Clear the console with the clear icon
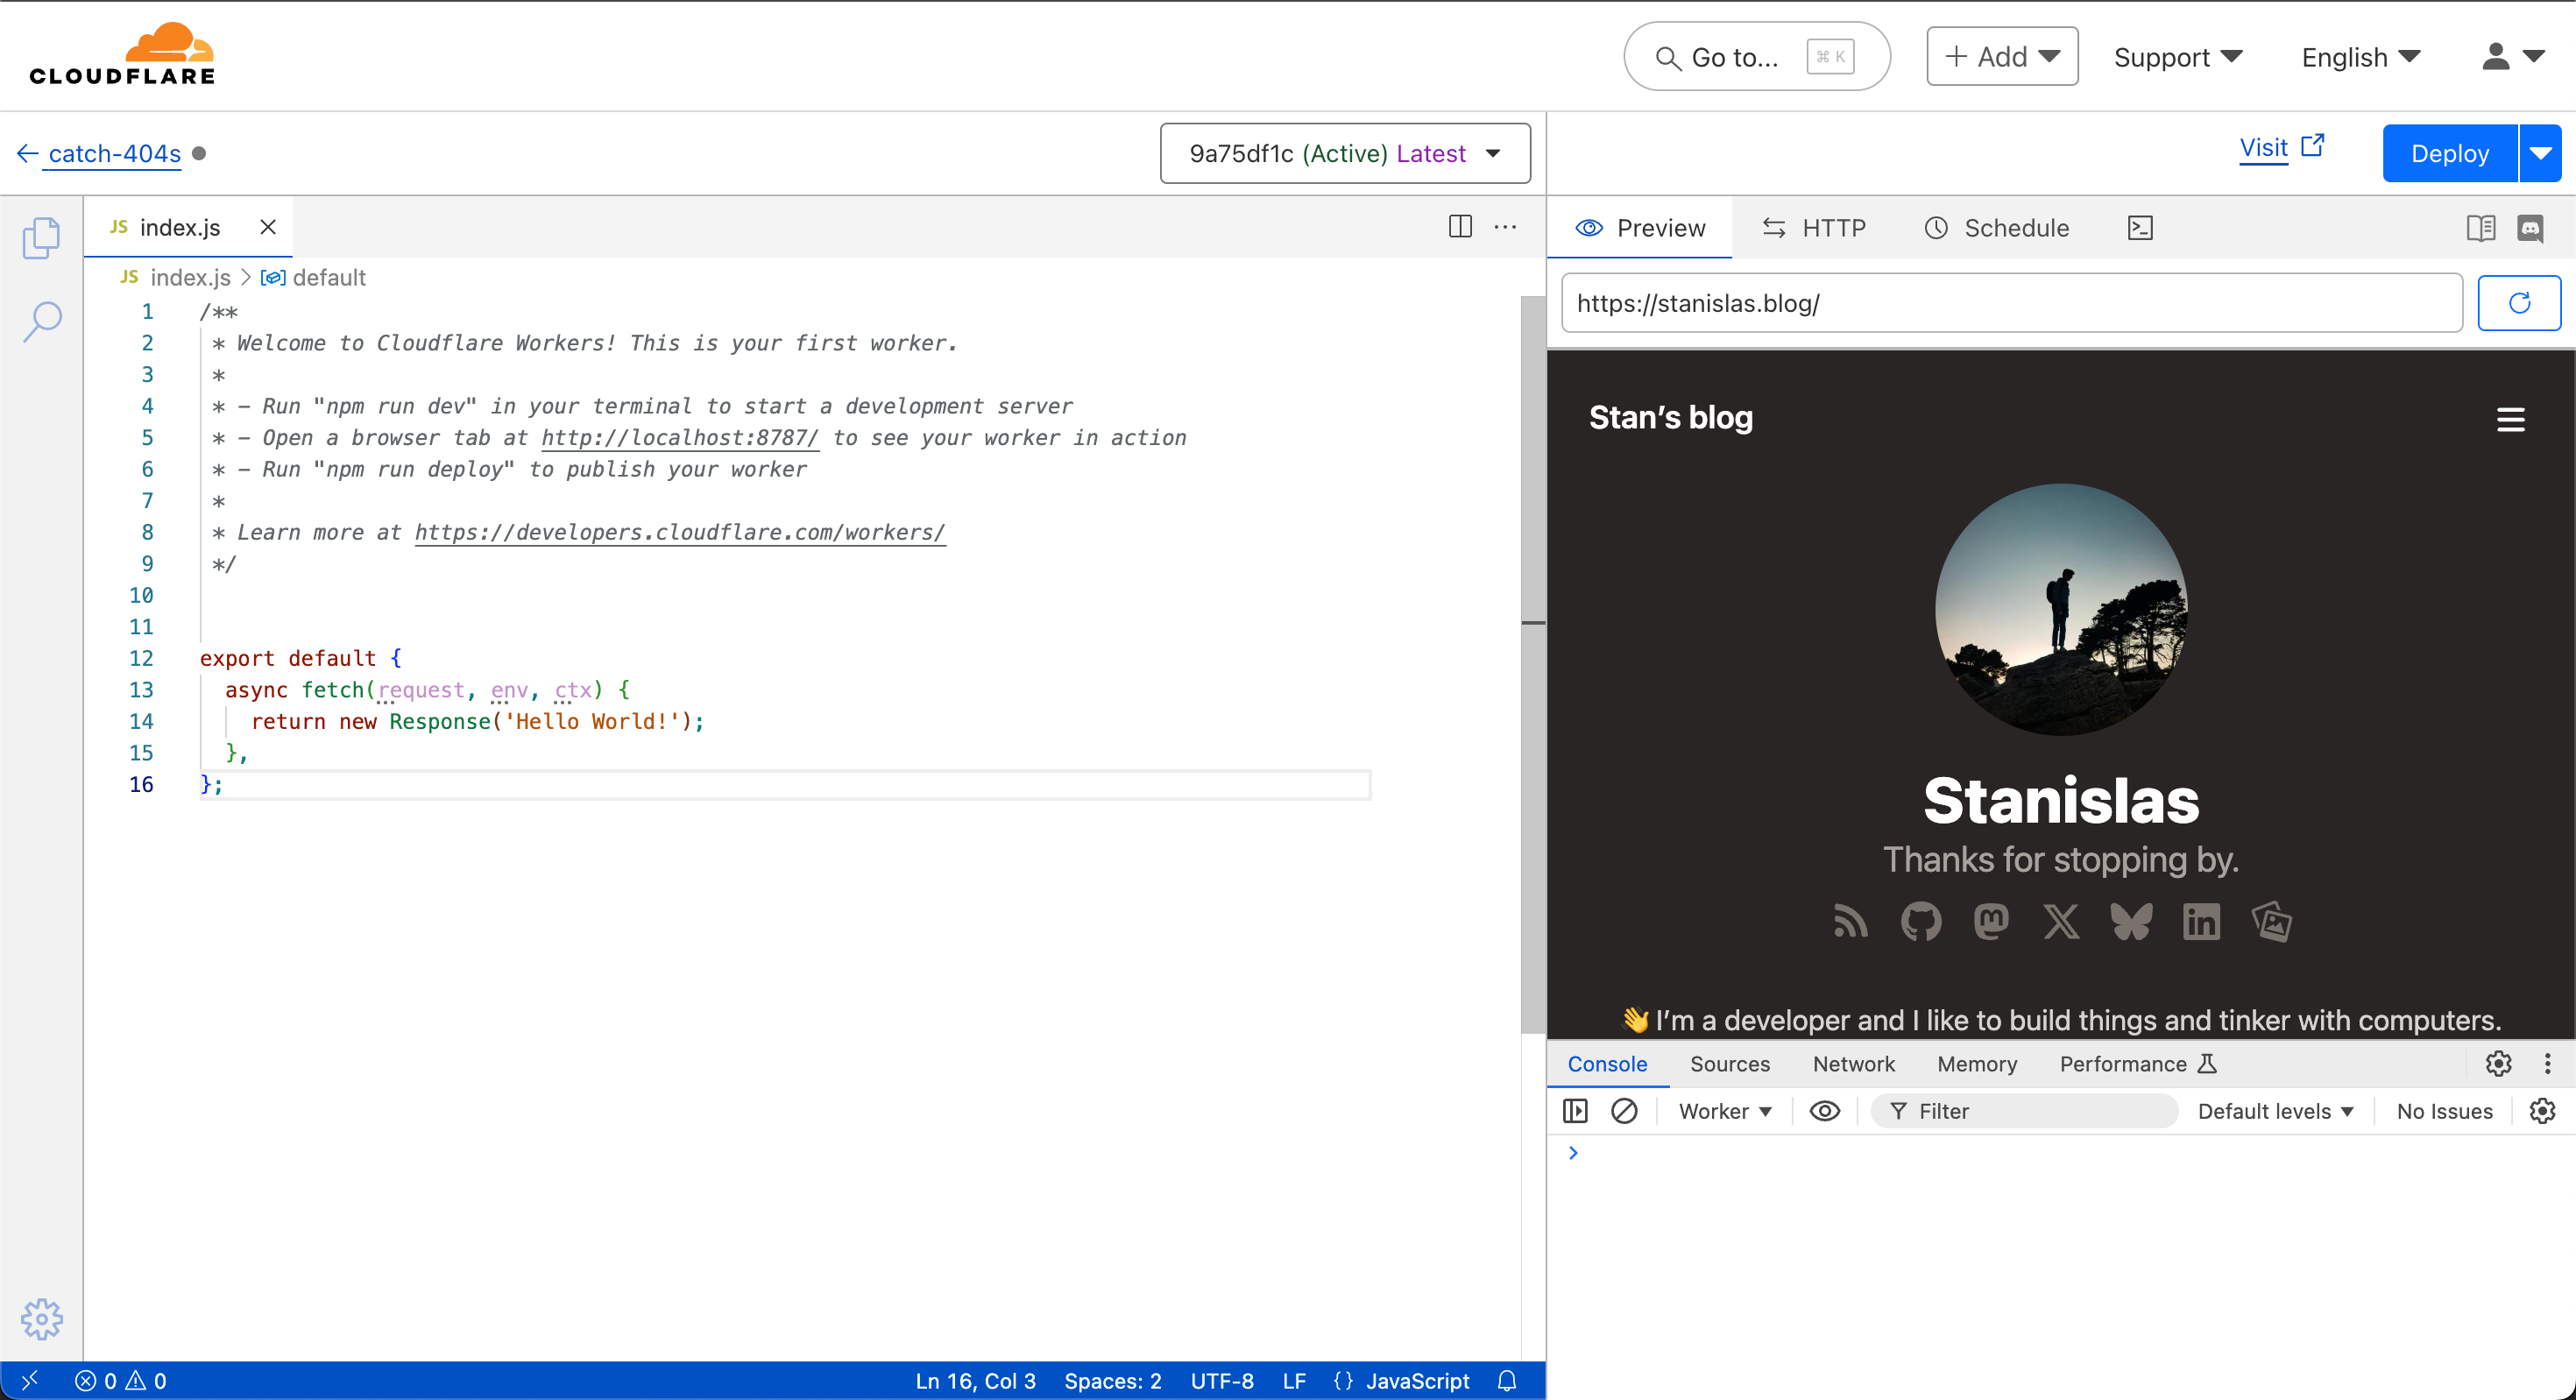 click(1624, 1111)
